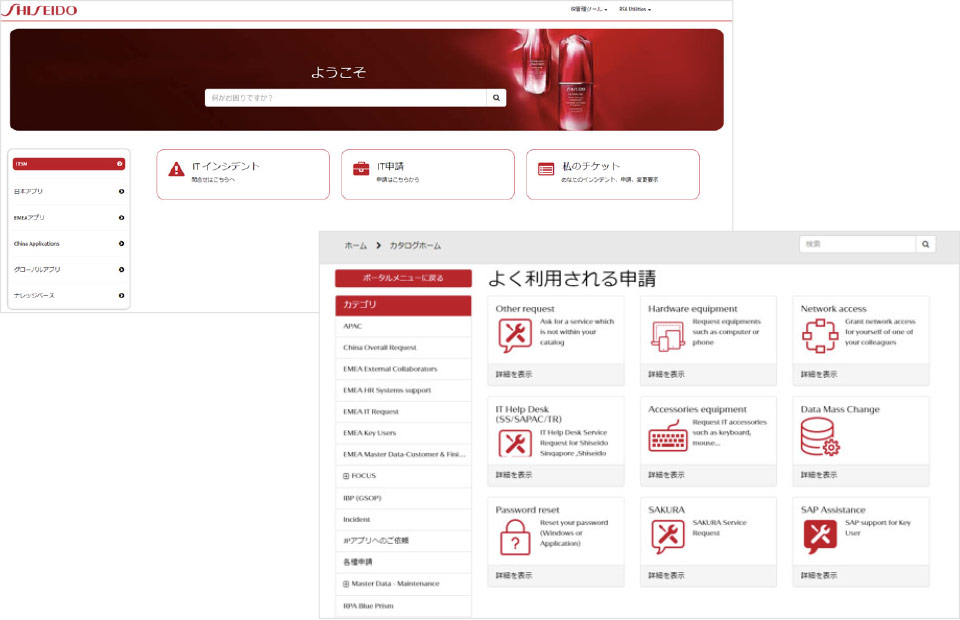Click 詳細を表示 under Password reset
The height and width of the screenshot is (620, 960).
pos(514,575)
